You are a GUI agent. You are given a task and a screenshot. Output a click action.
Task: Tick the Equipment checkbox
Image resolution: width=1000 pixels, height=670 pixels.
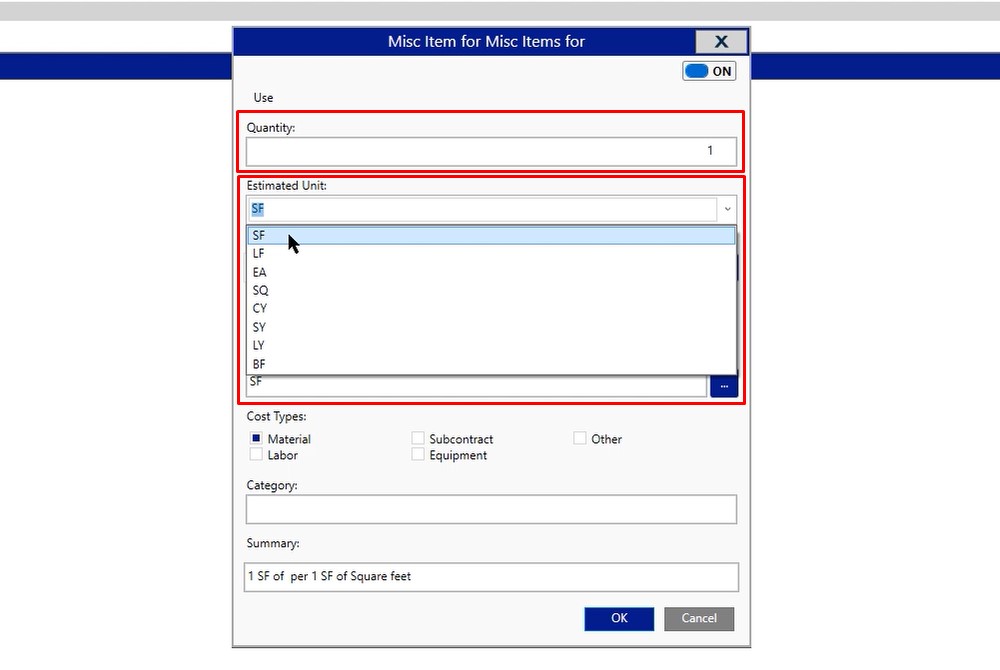(x=418, y=455)
